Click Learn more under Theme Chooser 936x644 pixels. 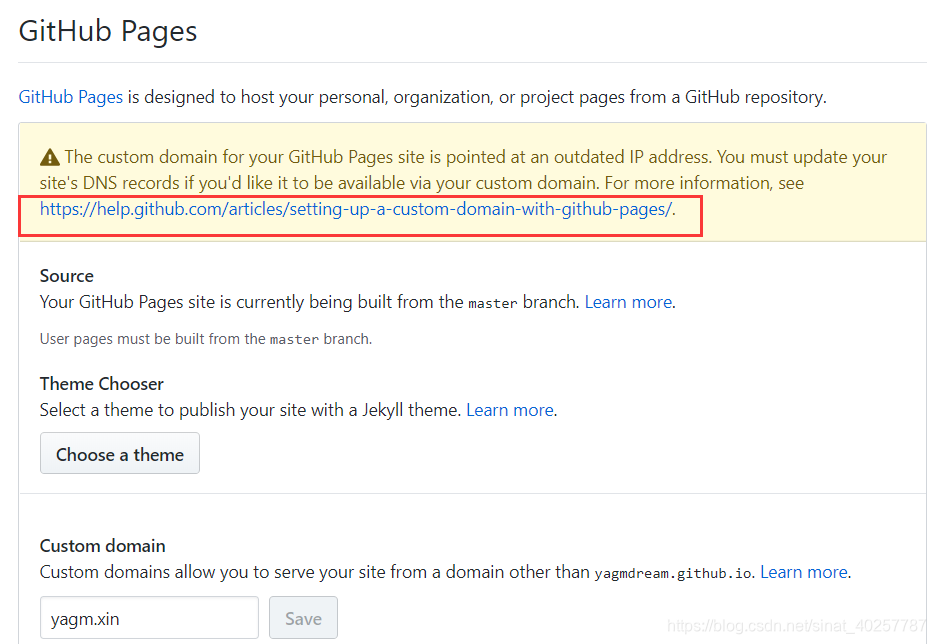pos(510,410)
